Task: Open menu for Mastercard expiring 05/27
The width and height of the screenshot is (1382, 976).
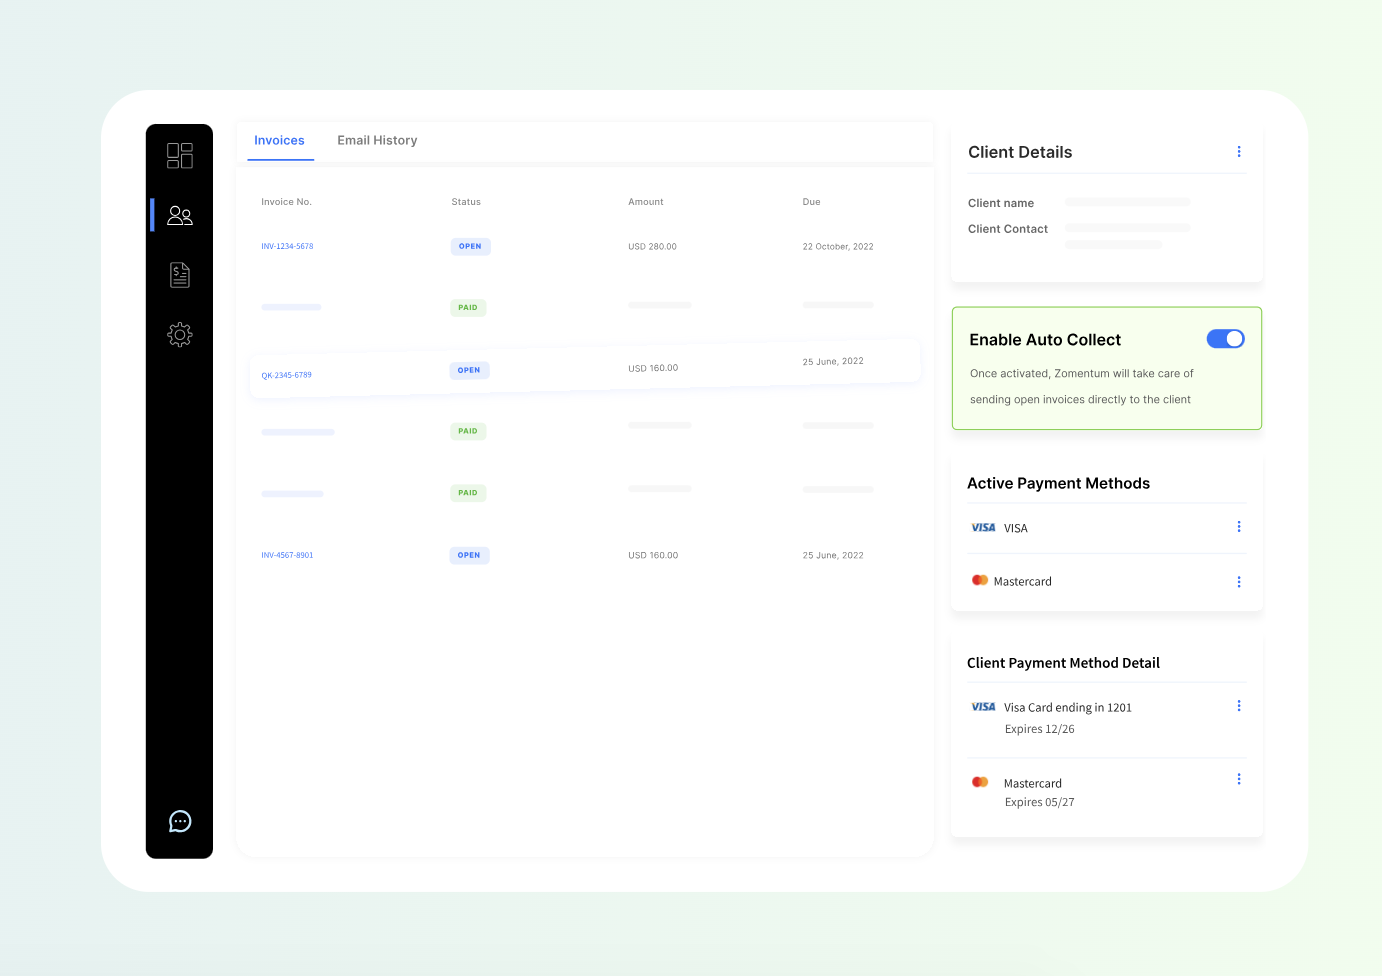Action: 1238,778
